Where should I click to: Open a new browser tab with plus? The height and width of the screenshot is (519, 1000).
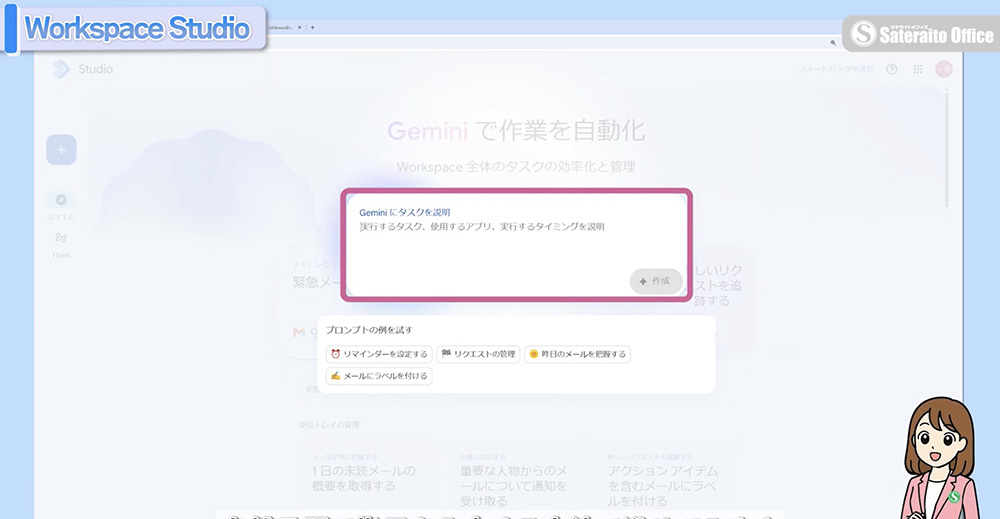pyautogui.click(x=312, y=27)
